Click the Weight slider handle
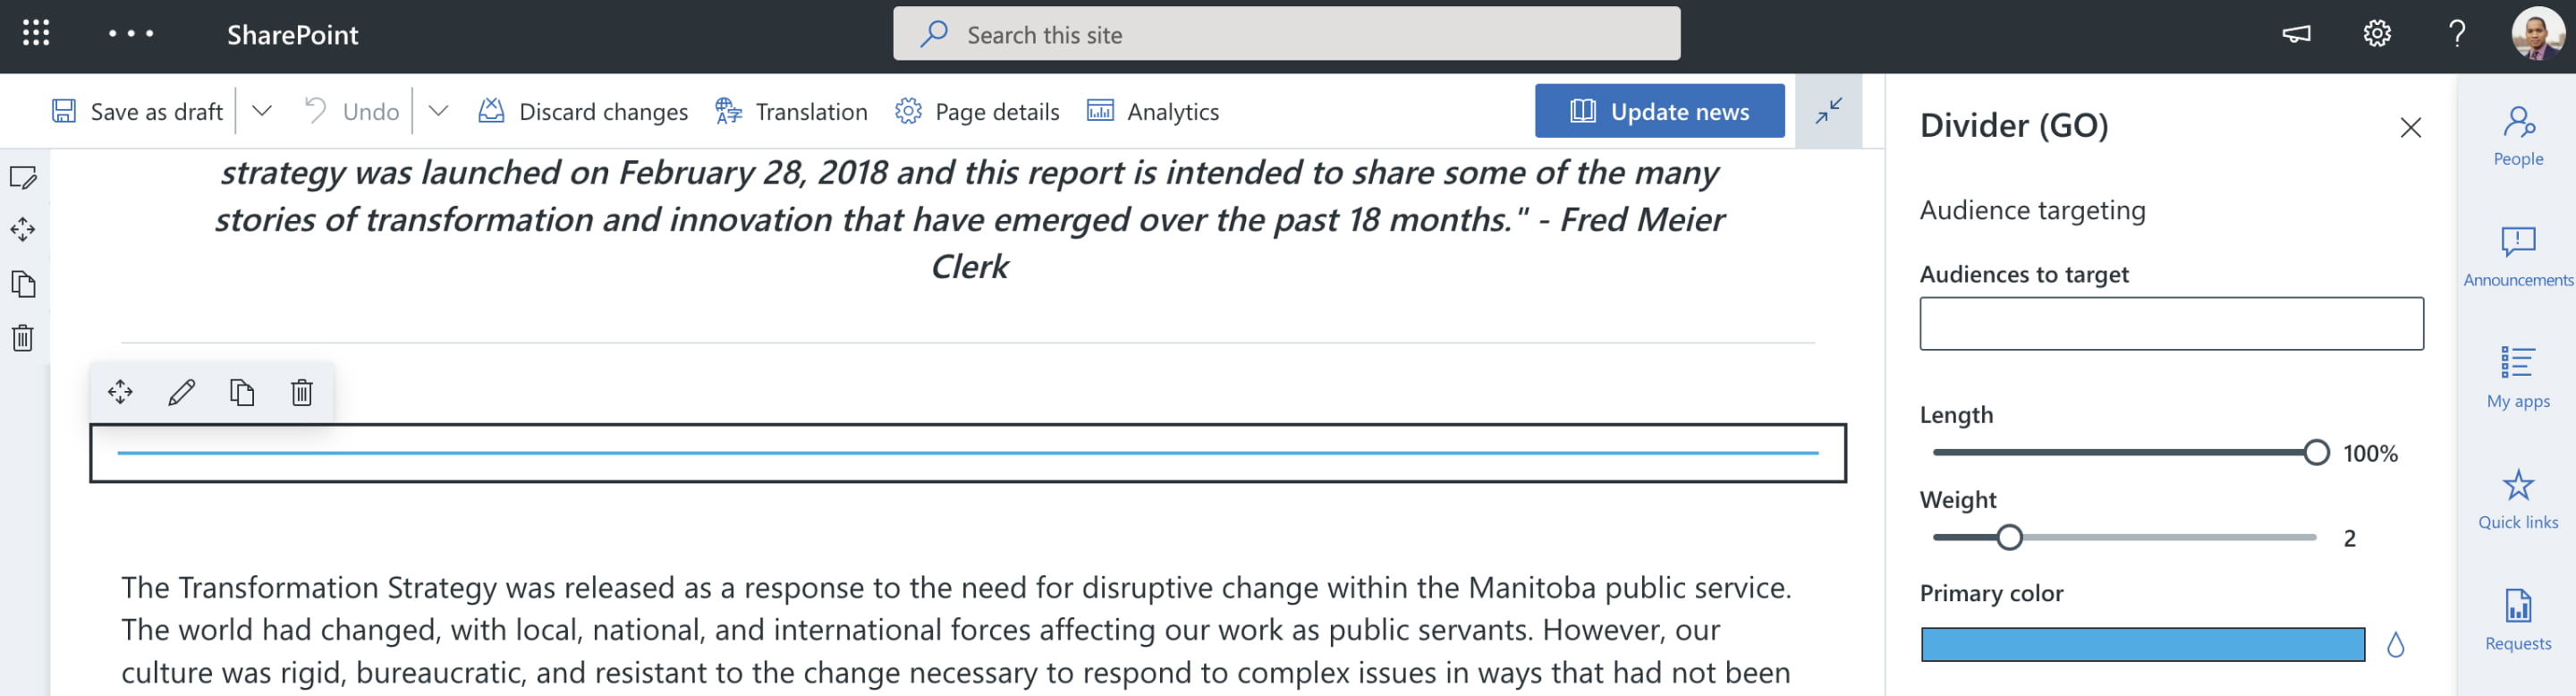 (2009, 538)
